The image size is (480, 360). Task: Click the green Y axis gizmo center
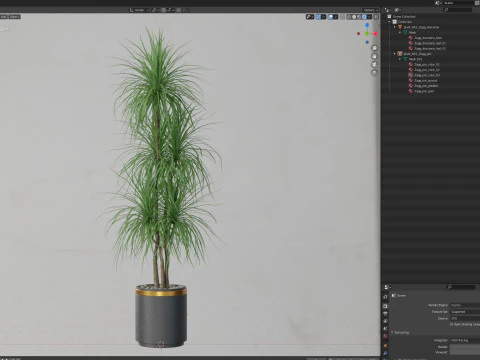pos(367,34)
